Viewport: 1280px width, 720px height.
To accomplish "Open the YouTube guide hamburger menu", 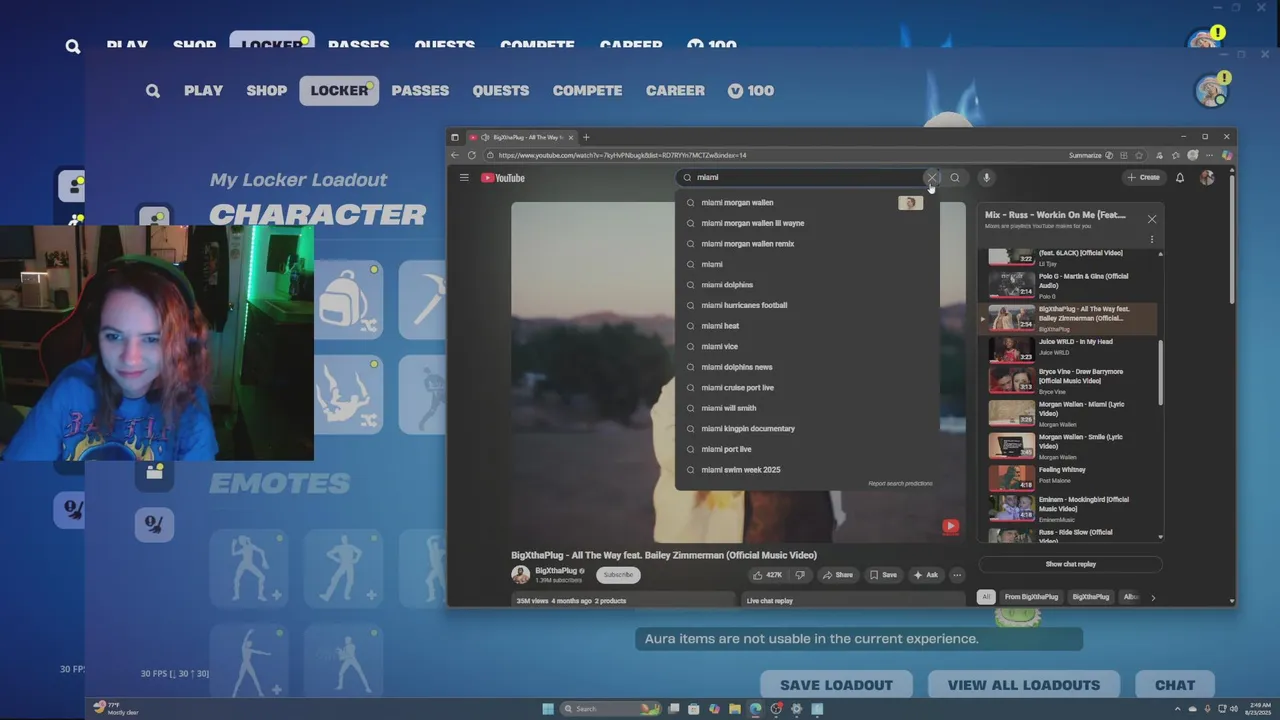I will point(464,178).
